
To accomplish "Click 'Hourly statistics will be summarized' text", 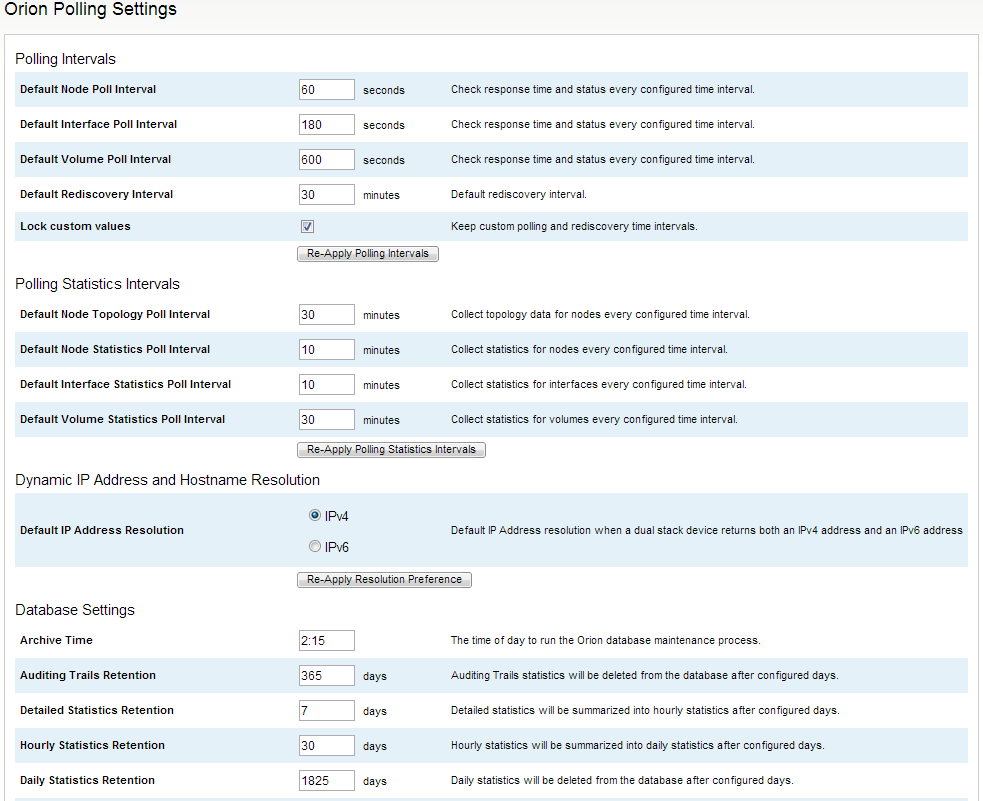I will pyautogui.click(x=638, y=745).
